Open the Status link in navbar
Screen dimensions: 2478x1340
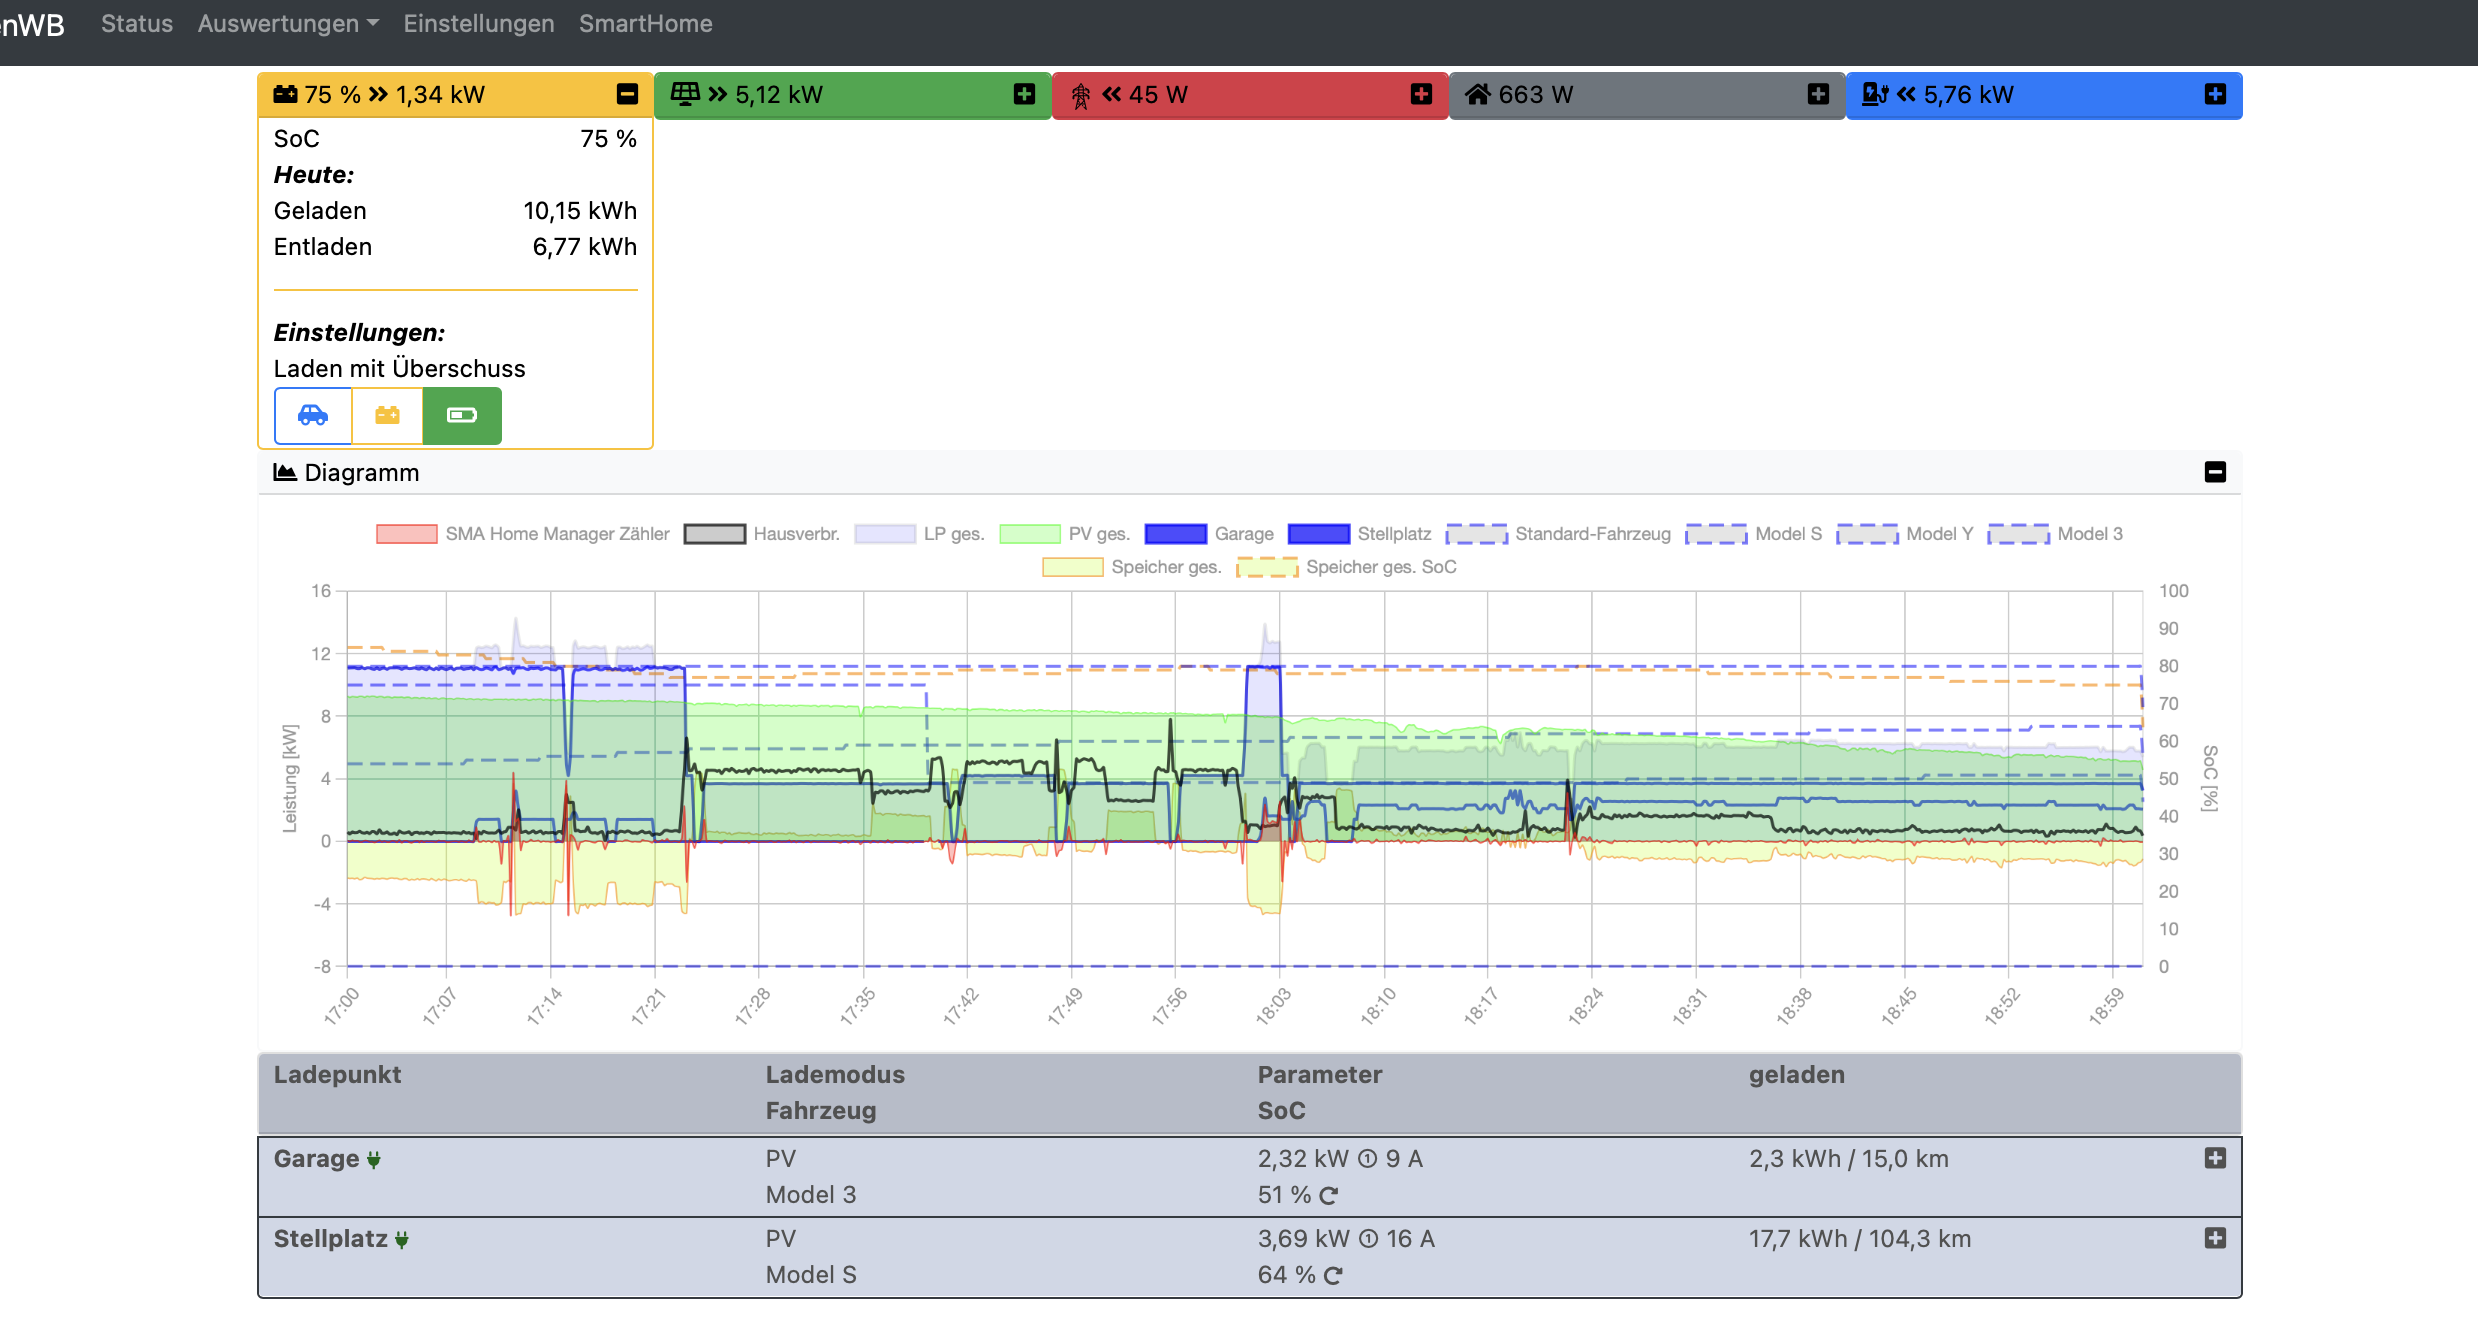click(137, 24)
